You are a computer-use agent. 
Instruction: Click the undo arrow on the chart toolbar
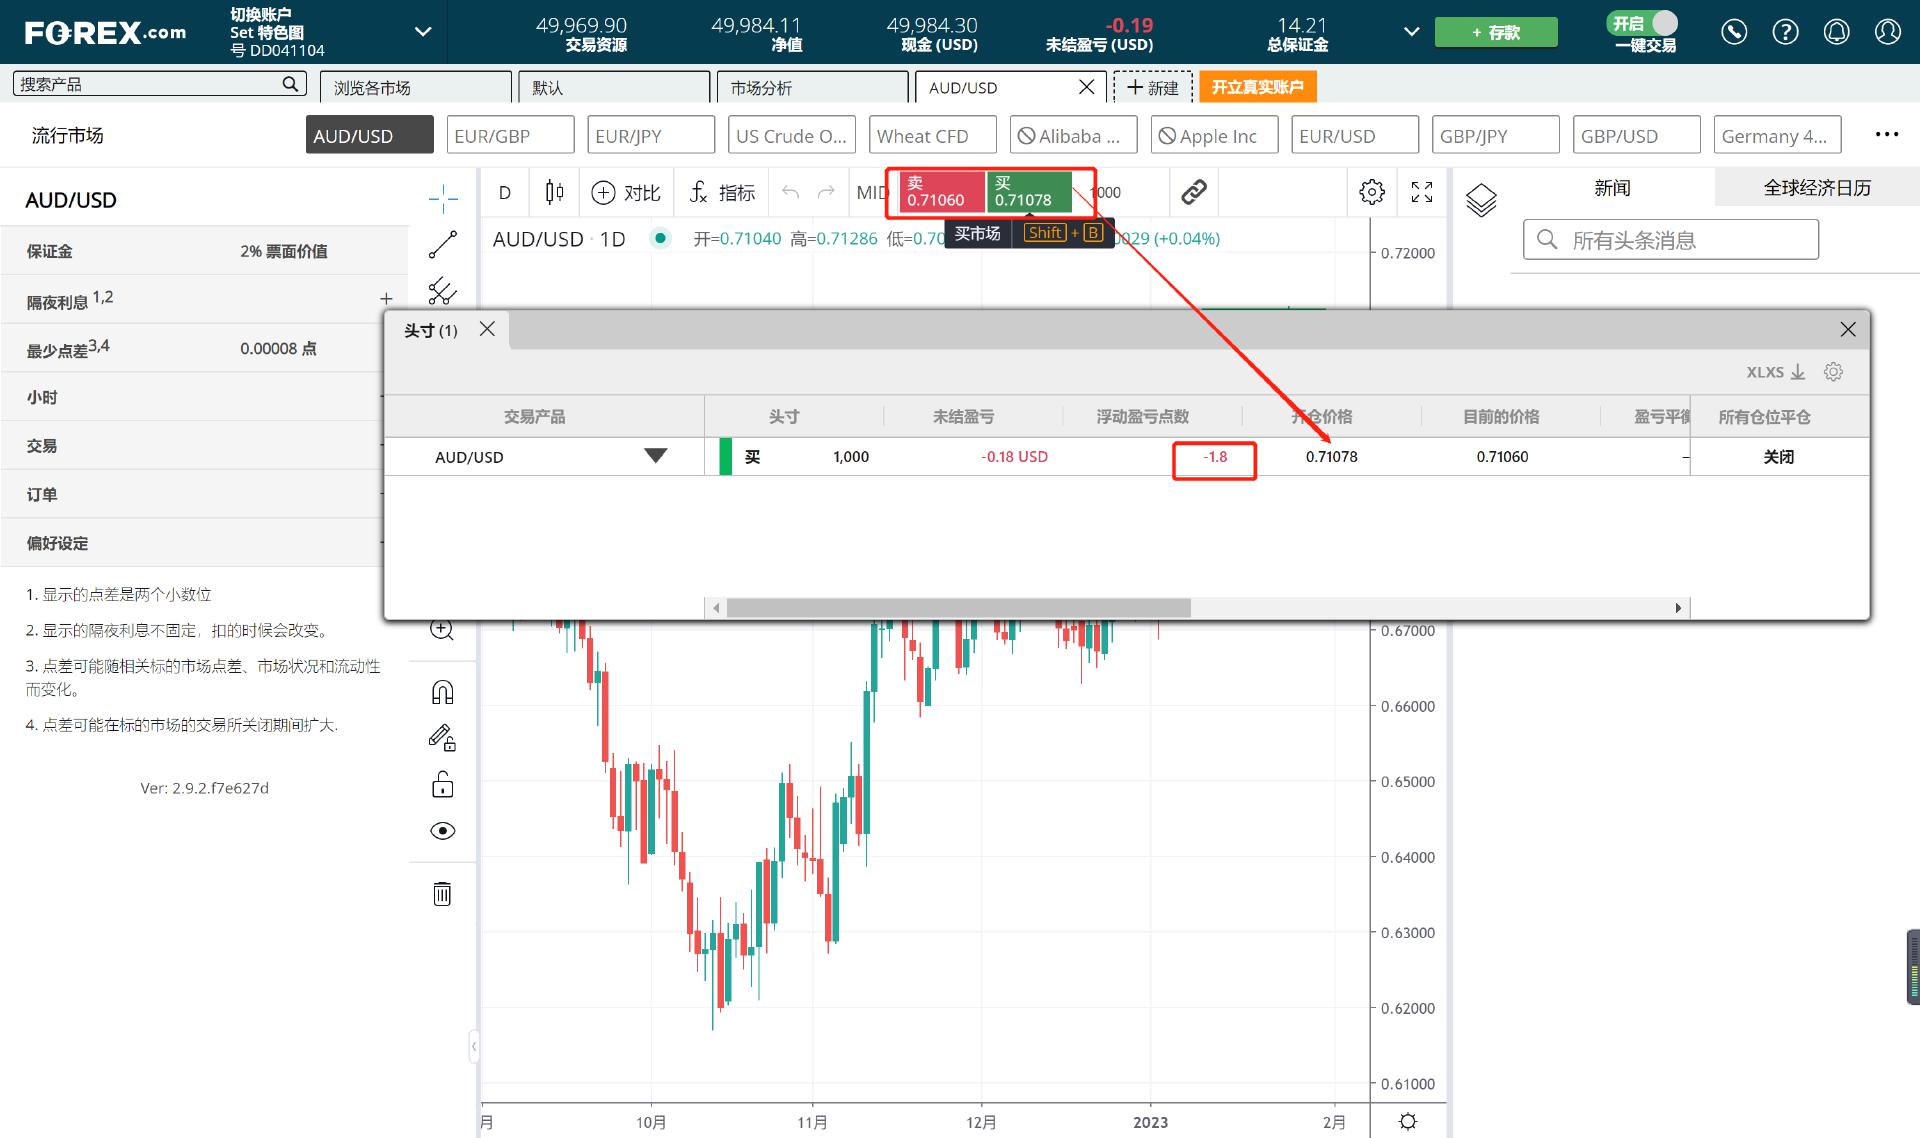point(789,192)
